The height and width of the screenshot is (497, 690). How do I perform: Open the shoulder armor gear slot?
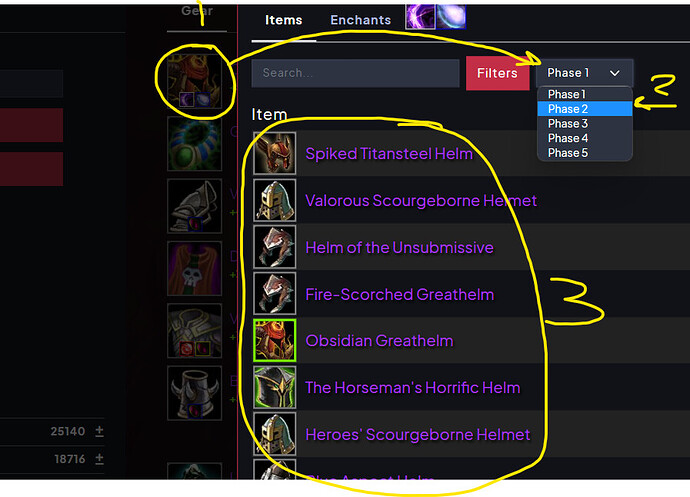tap(195, 206)
